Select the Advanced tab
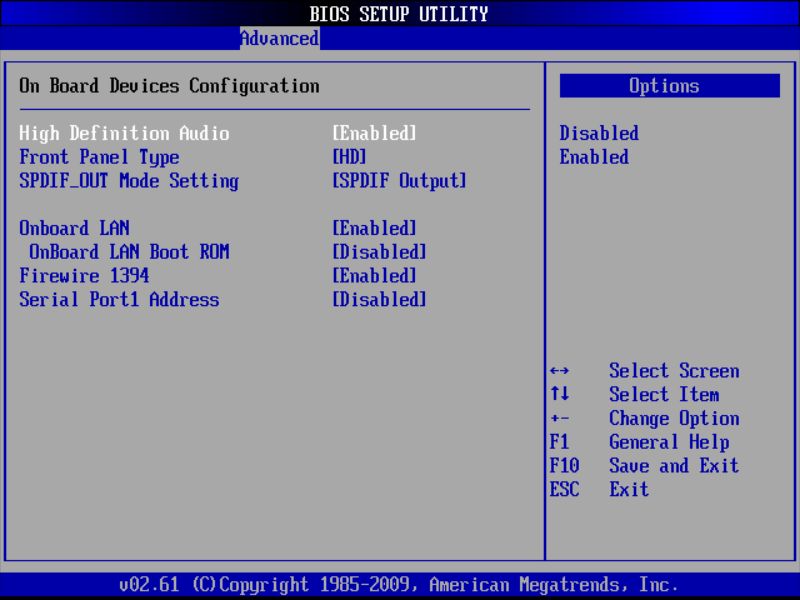 279,38
